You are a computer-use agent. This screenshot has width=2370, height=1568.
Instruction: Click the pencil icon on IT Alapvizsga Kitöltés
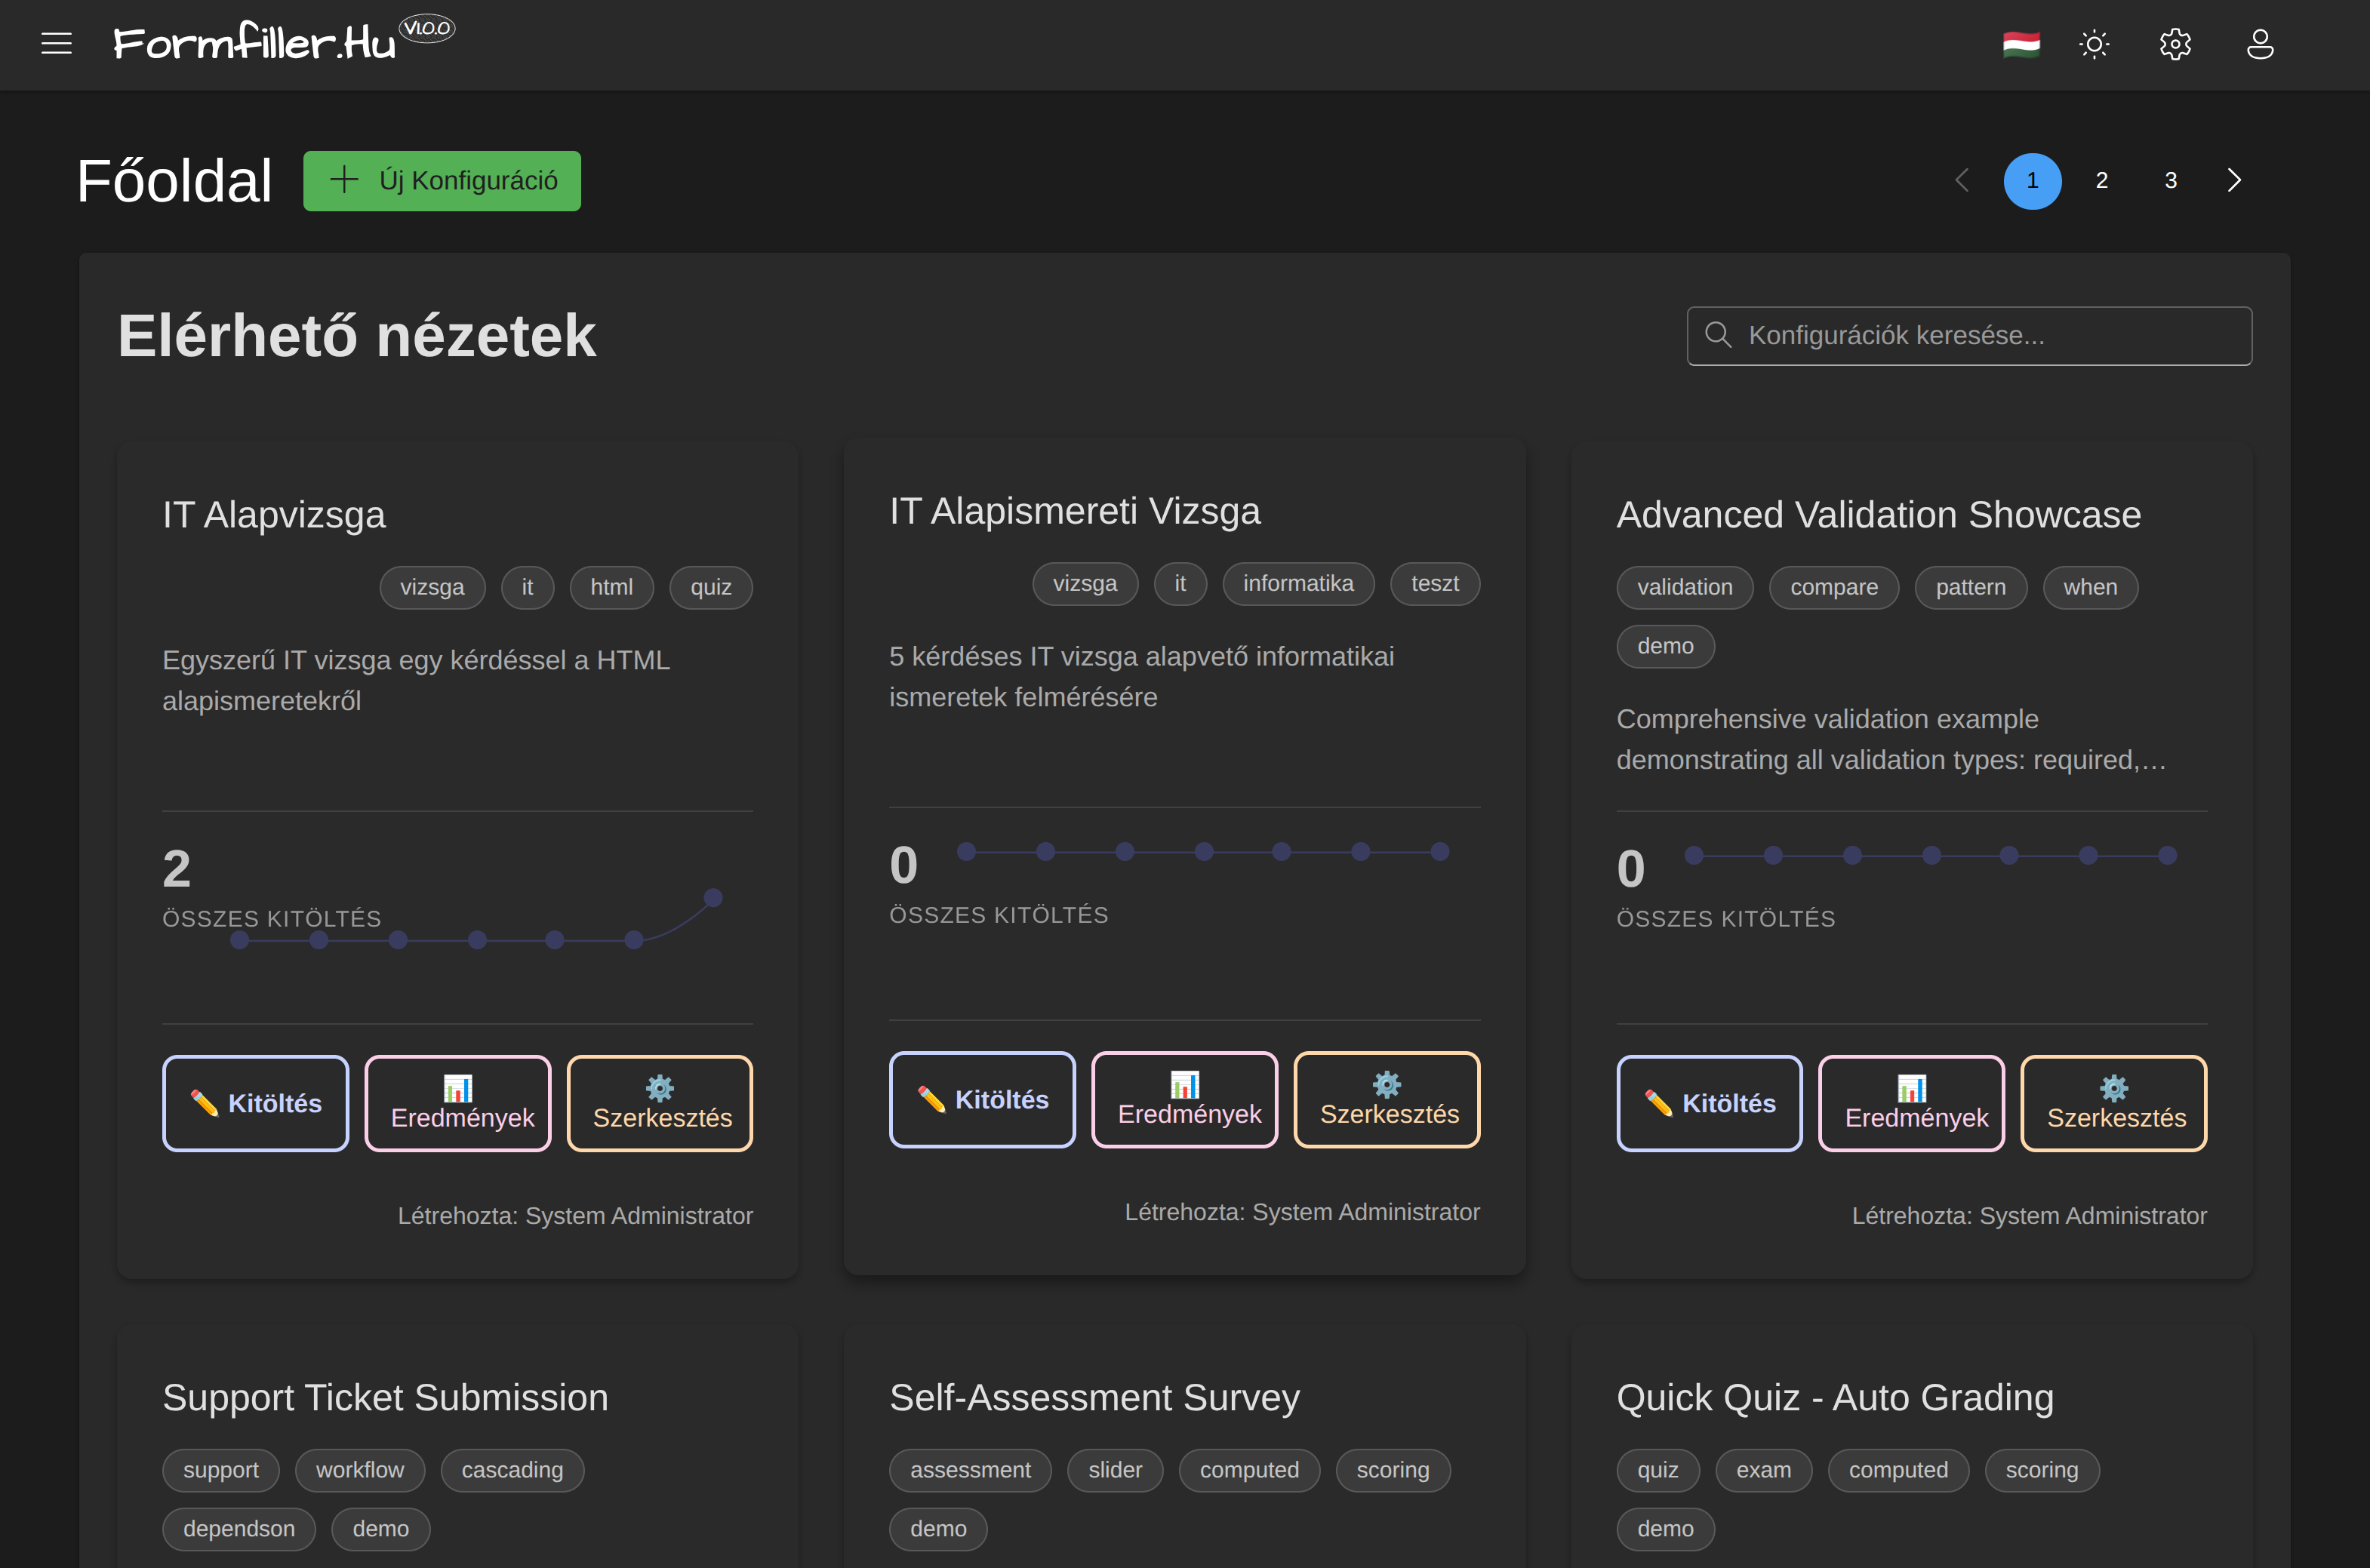point(206,1102)
